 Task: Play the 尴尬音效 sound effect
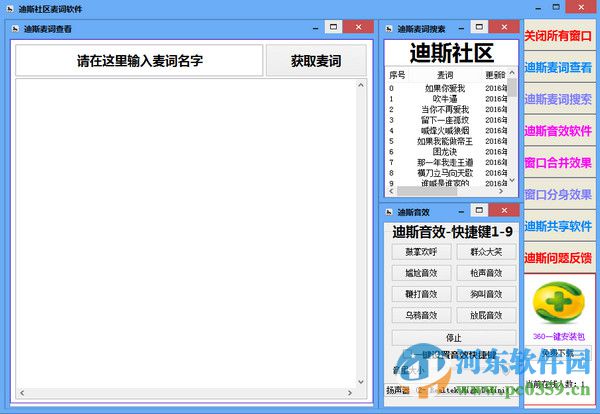pyautogui.click(x=421, y=273)
